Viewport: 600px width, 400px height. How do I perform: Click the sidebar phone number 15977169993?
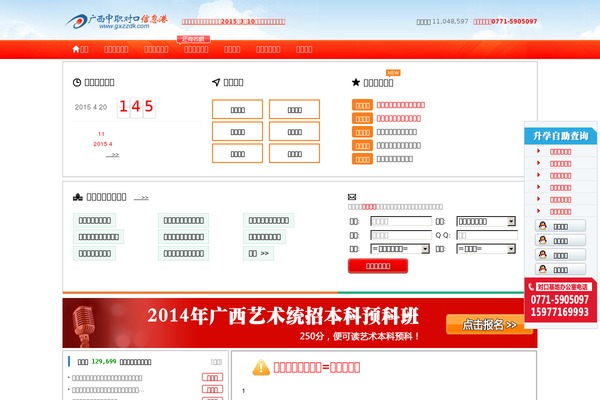tap(560, 312)
